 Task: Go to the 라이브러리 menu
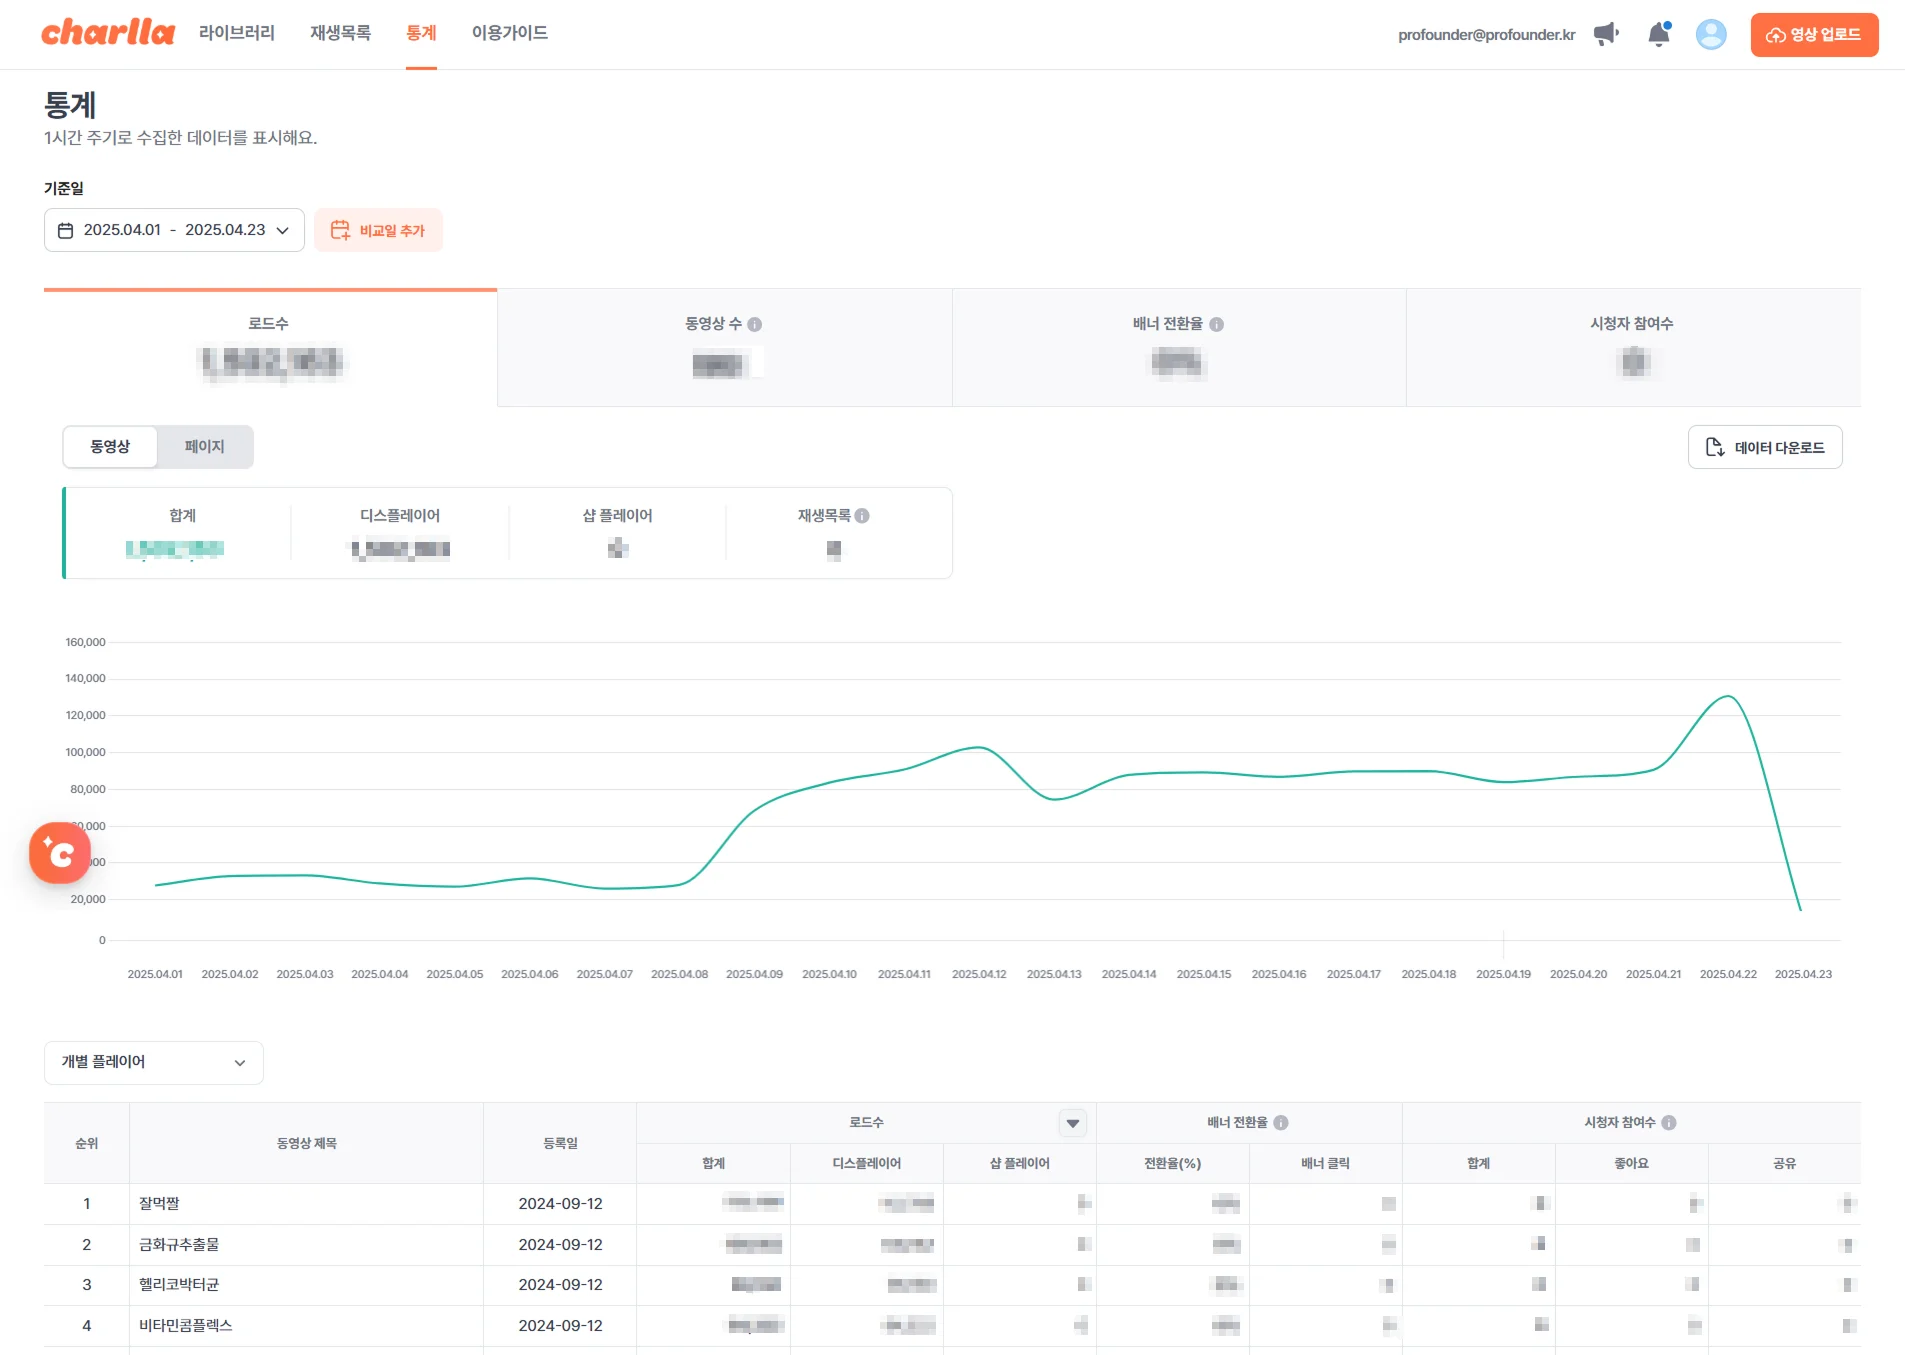pos(237,33)
